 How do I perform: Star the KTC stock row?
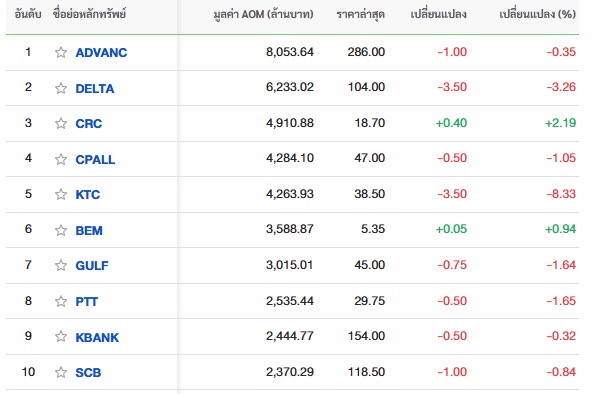pyautogui.click(x=61, y=194)
